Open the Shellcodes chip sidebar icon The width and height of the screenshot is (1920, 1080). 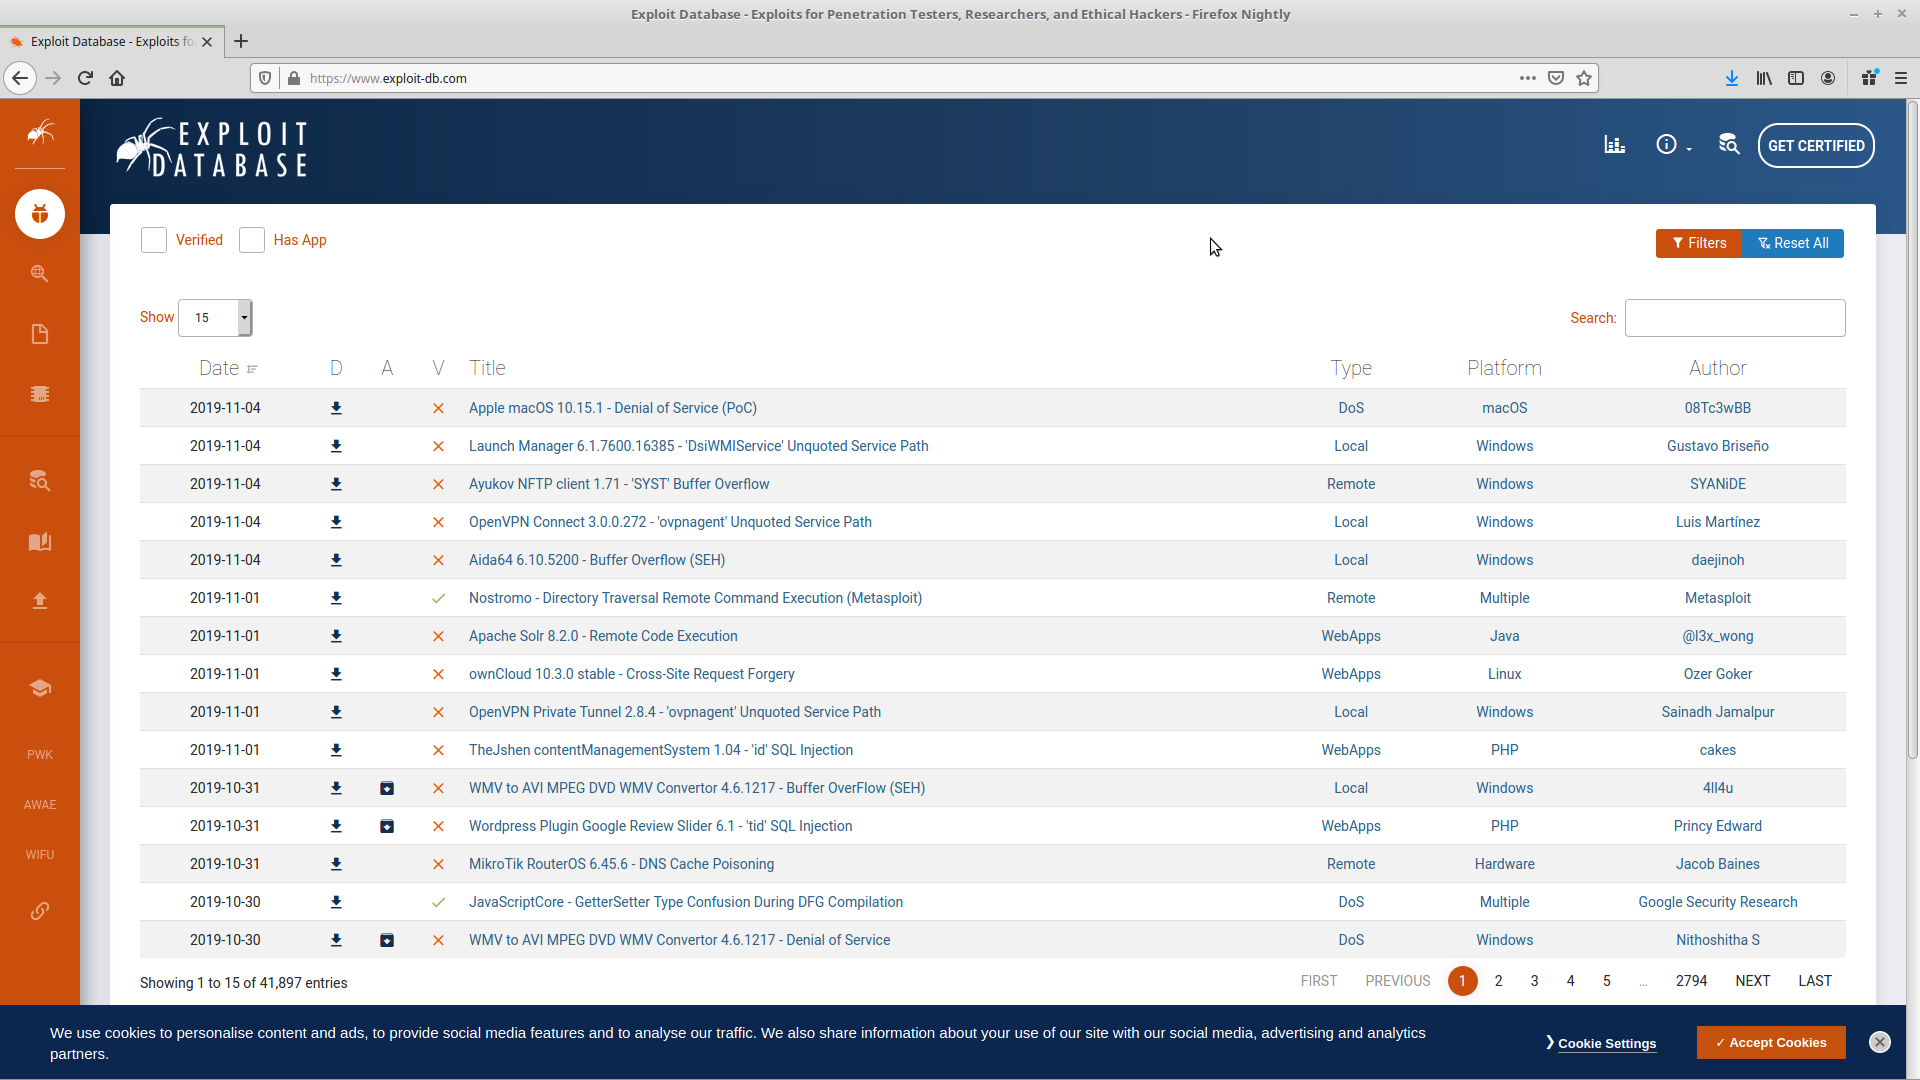[x=40, y=394]
